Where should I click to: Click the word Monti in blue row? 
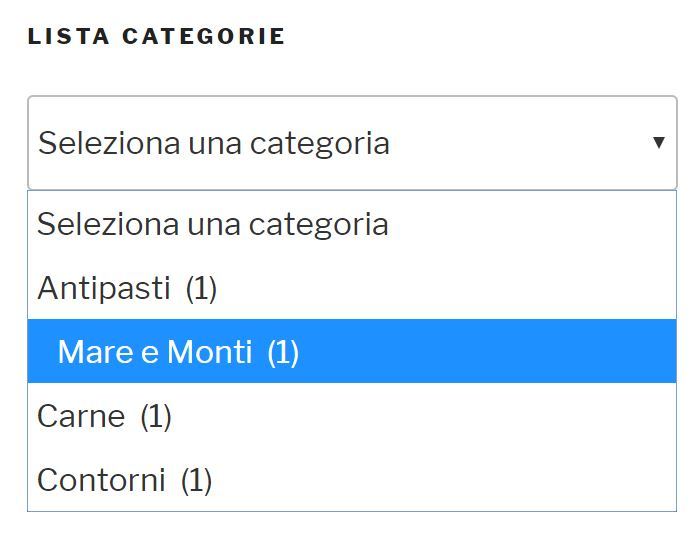[x=210, y=352]
